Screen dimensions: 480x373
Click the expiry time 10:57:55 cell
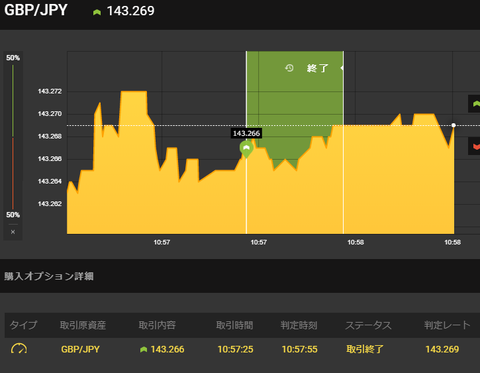point(300,349)
